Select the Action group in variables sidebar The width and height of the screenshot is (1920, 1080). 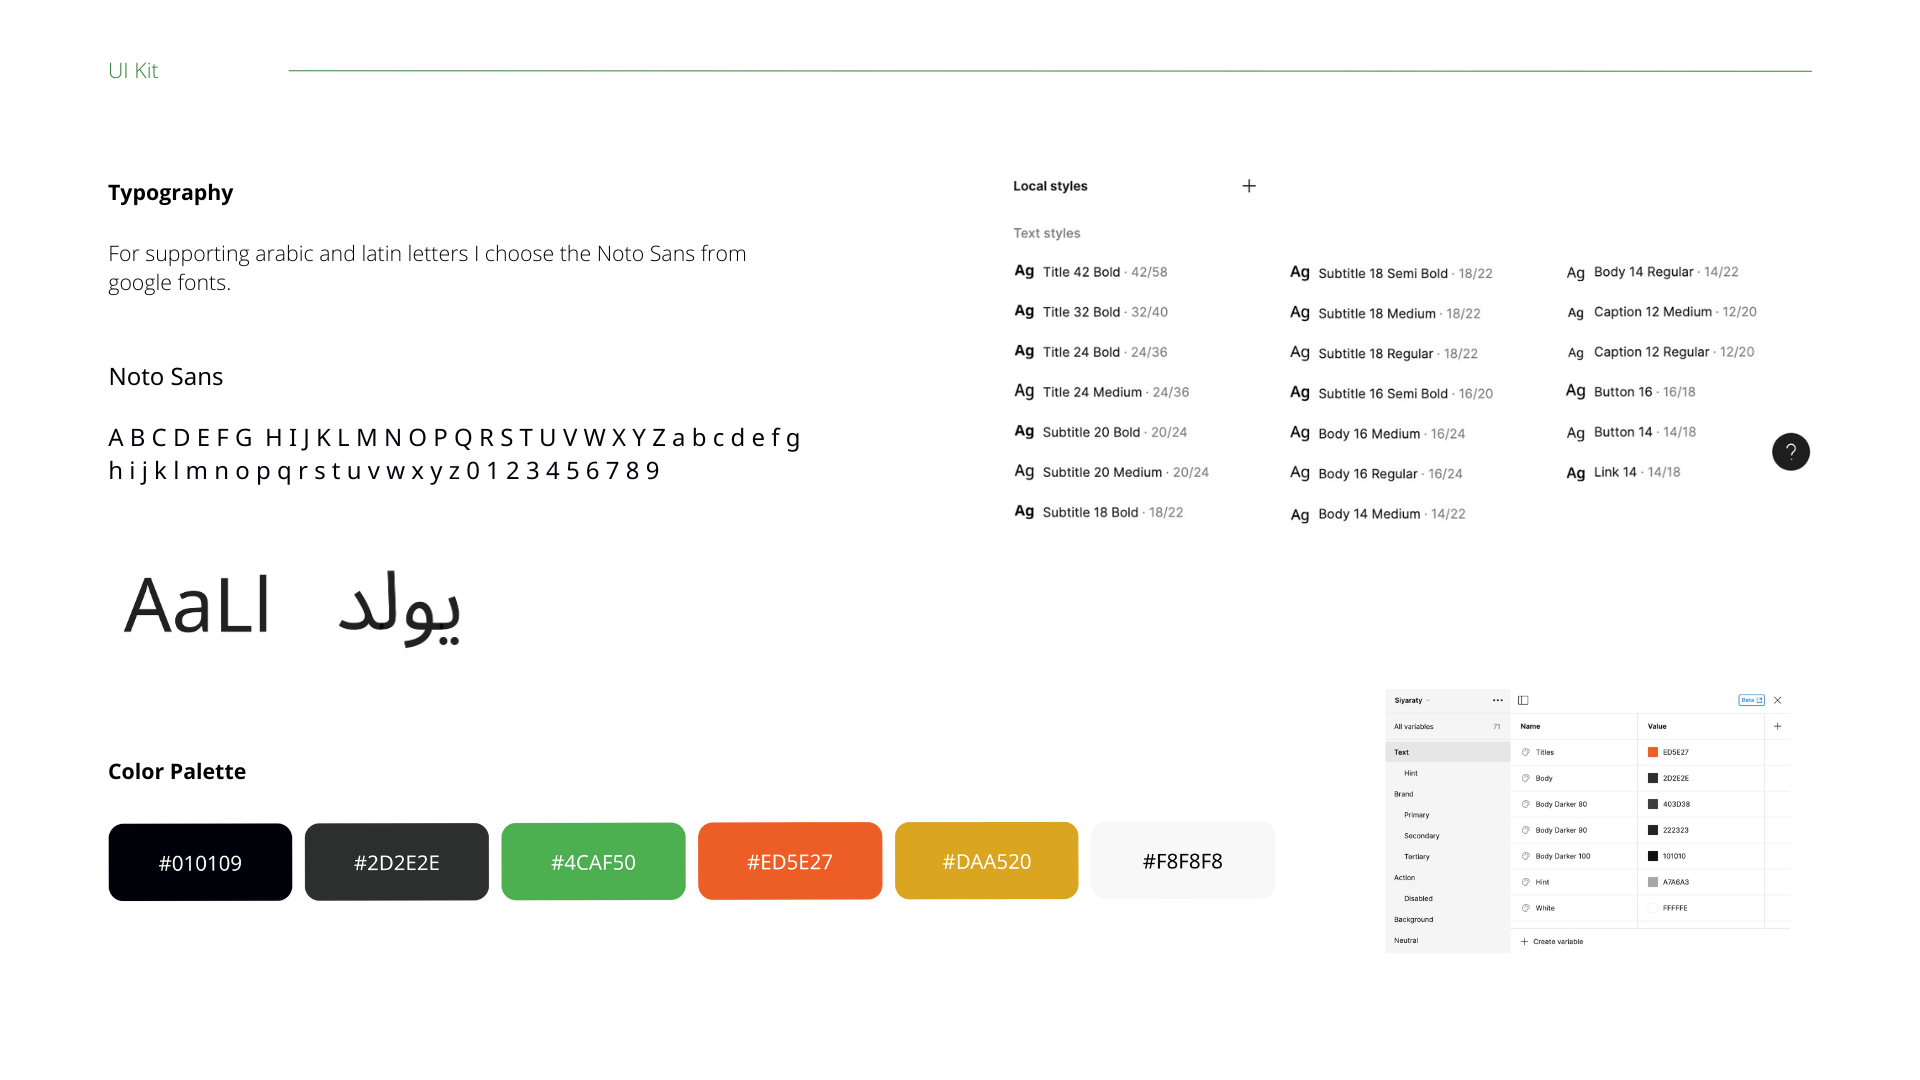pos(1405,877)
